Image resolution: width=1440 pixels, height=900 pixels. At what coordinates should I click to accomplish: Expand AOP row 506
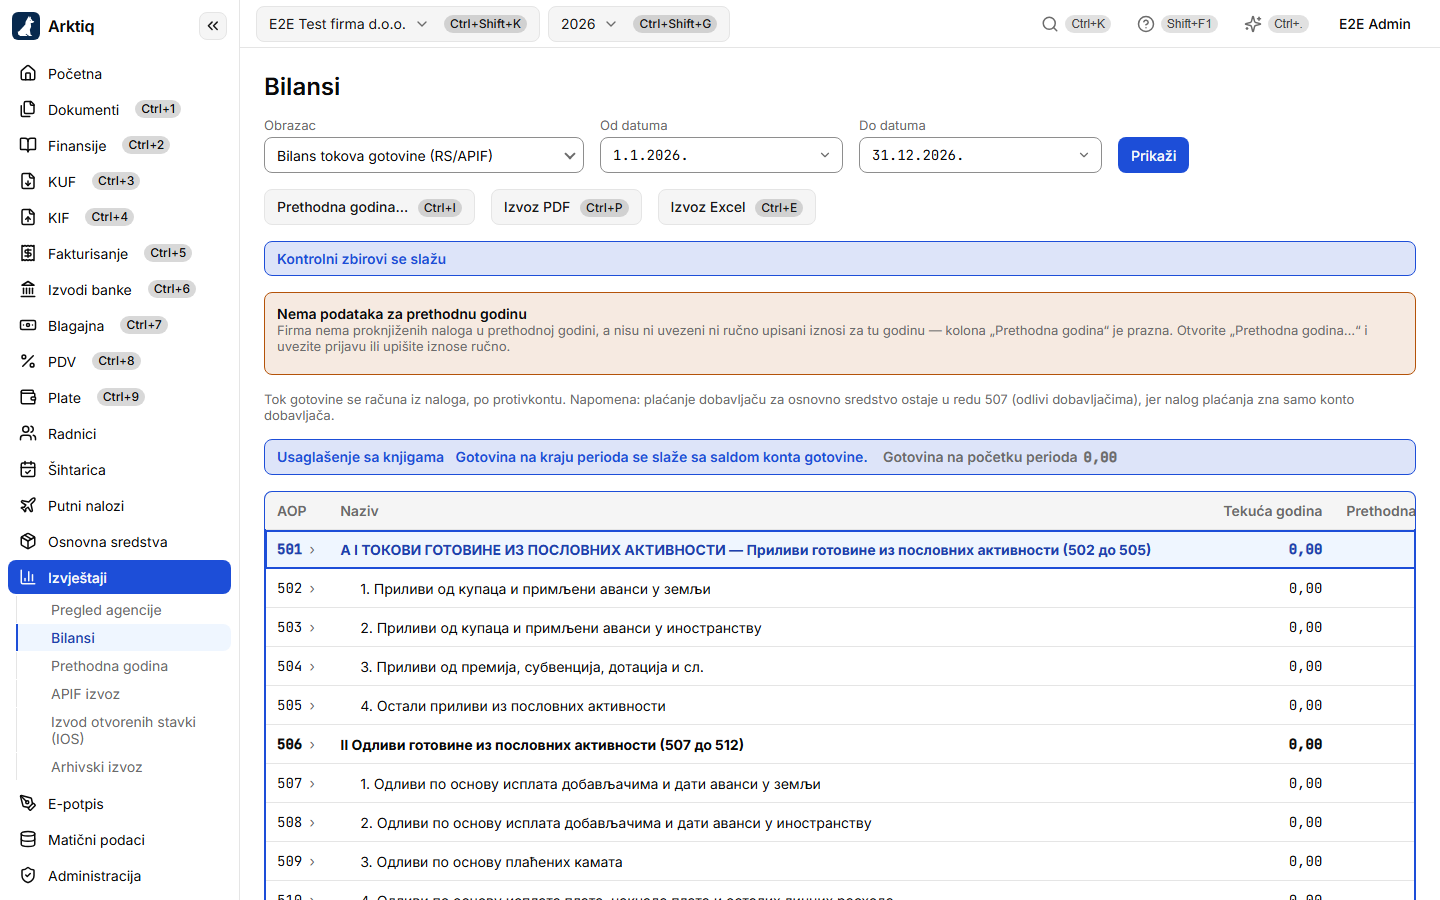tap(312, 745)
